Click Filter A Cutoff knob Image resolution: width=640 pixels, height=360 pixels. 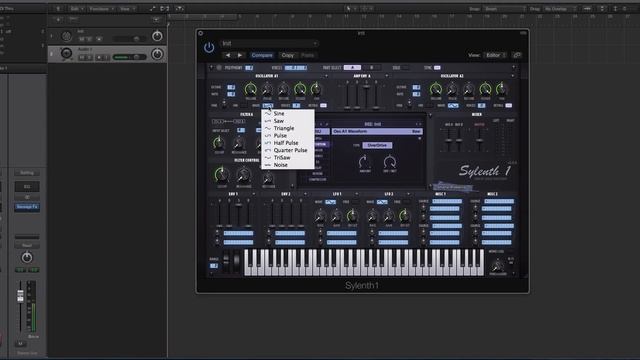click(219, 143)
